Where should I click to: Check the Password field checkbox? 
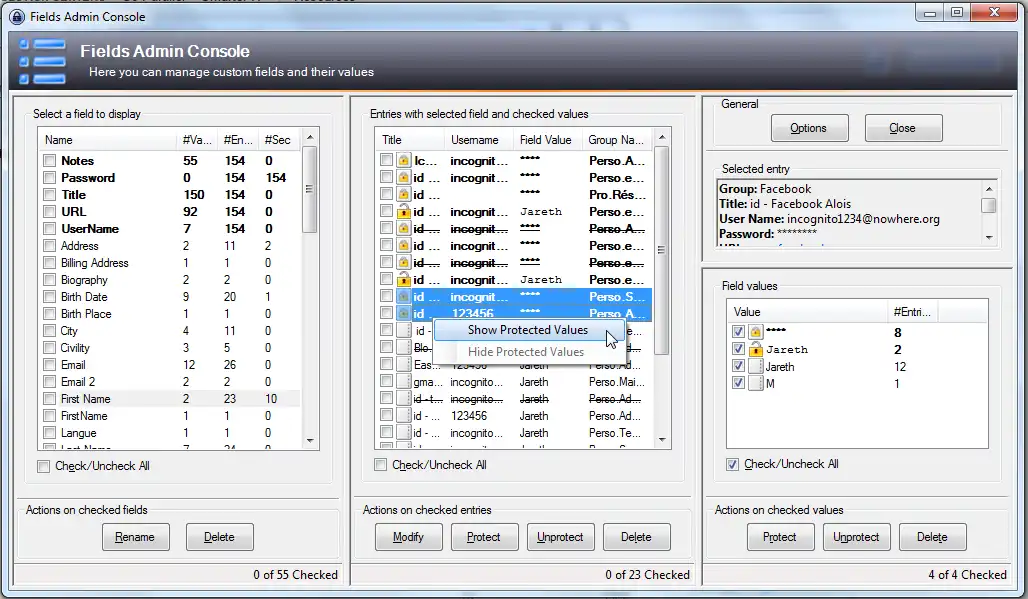49,178
